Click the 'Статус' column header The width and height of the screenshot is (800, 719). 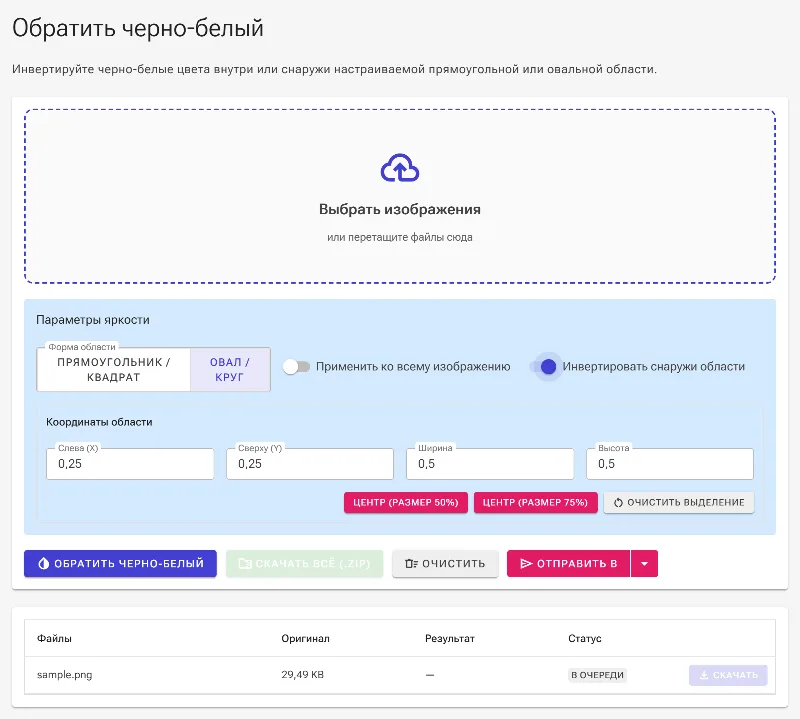585,638
